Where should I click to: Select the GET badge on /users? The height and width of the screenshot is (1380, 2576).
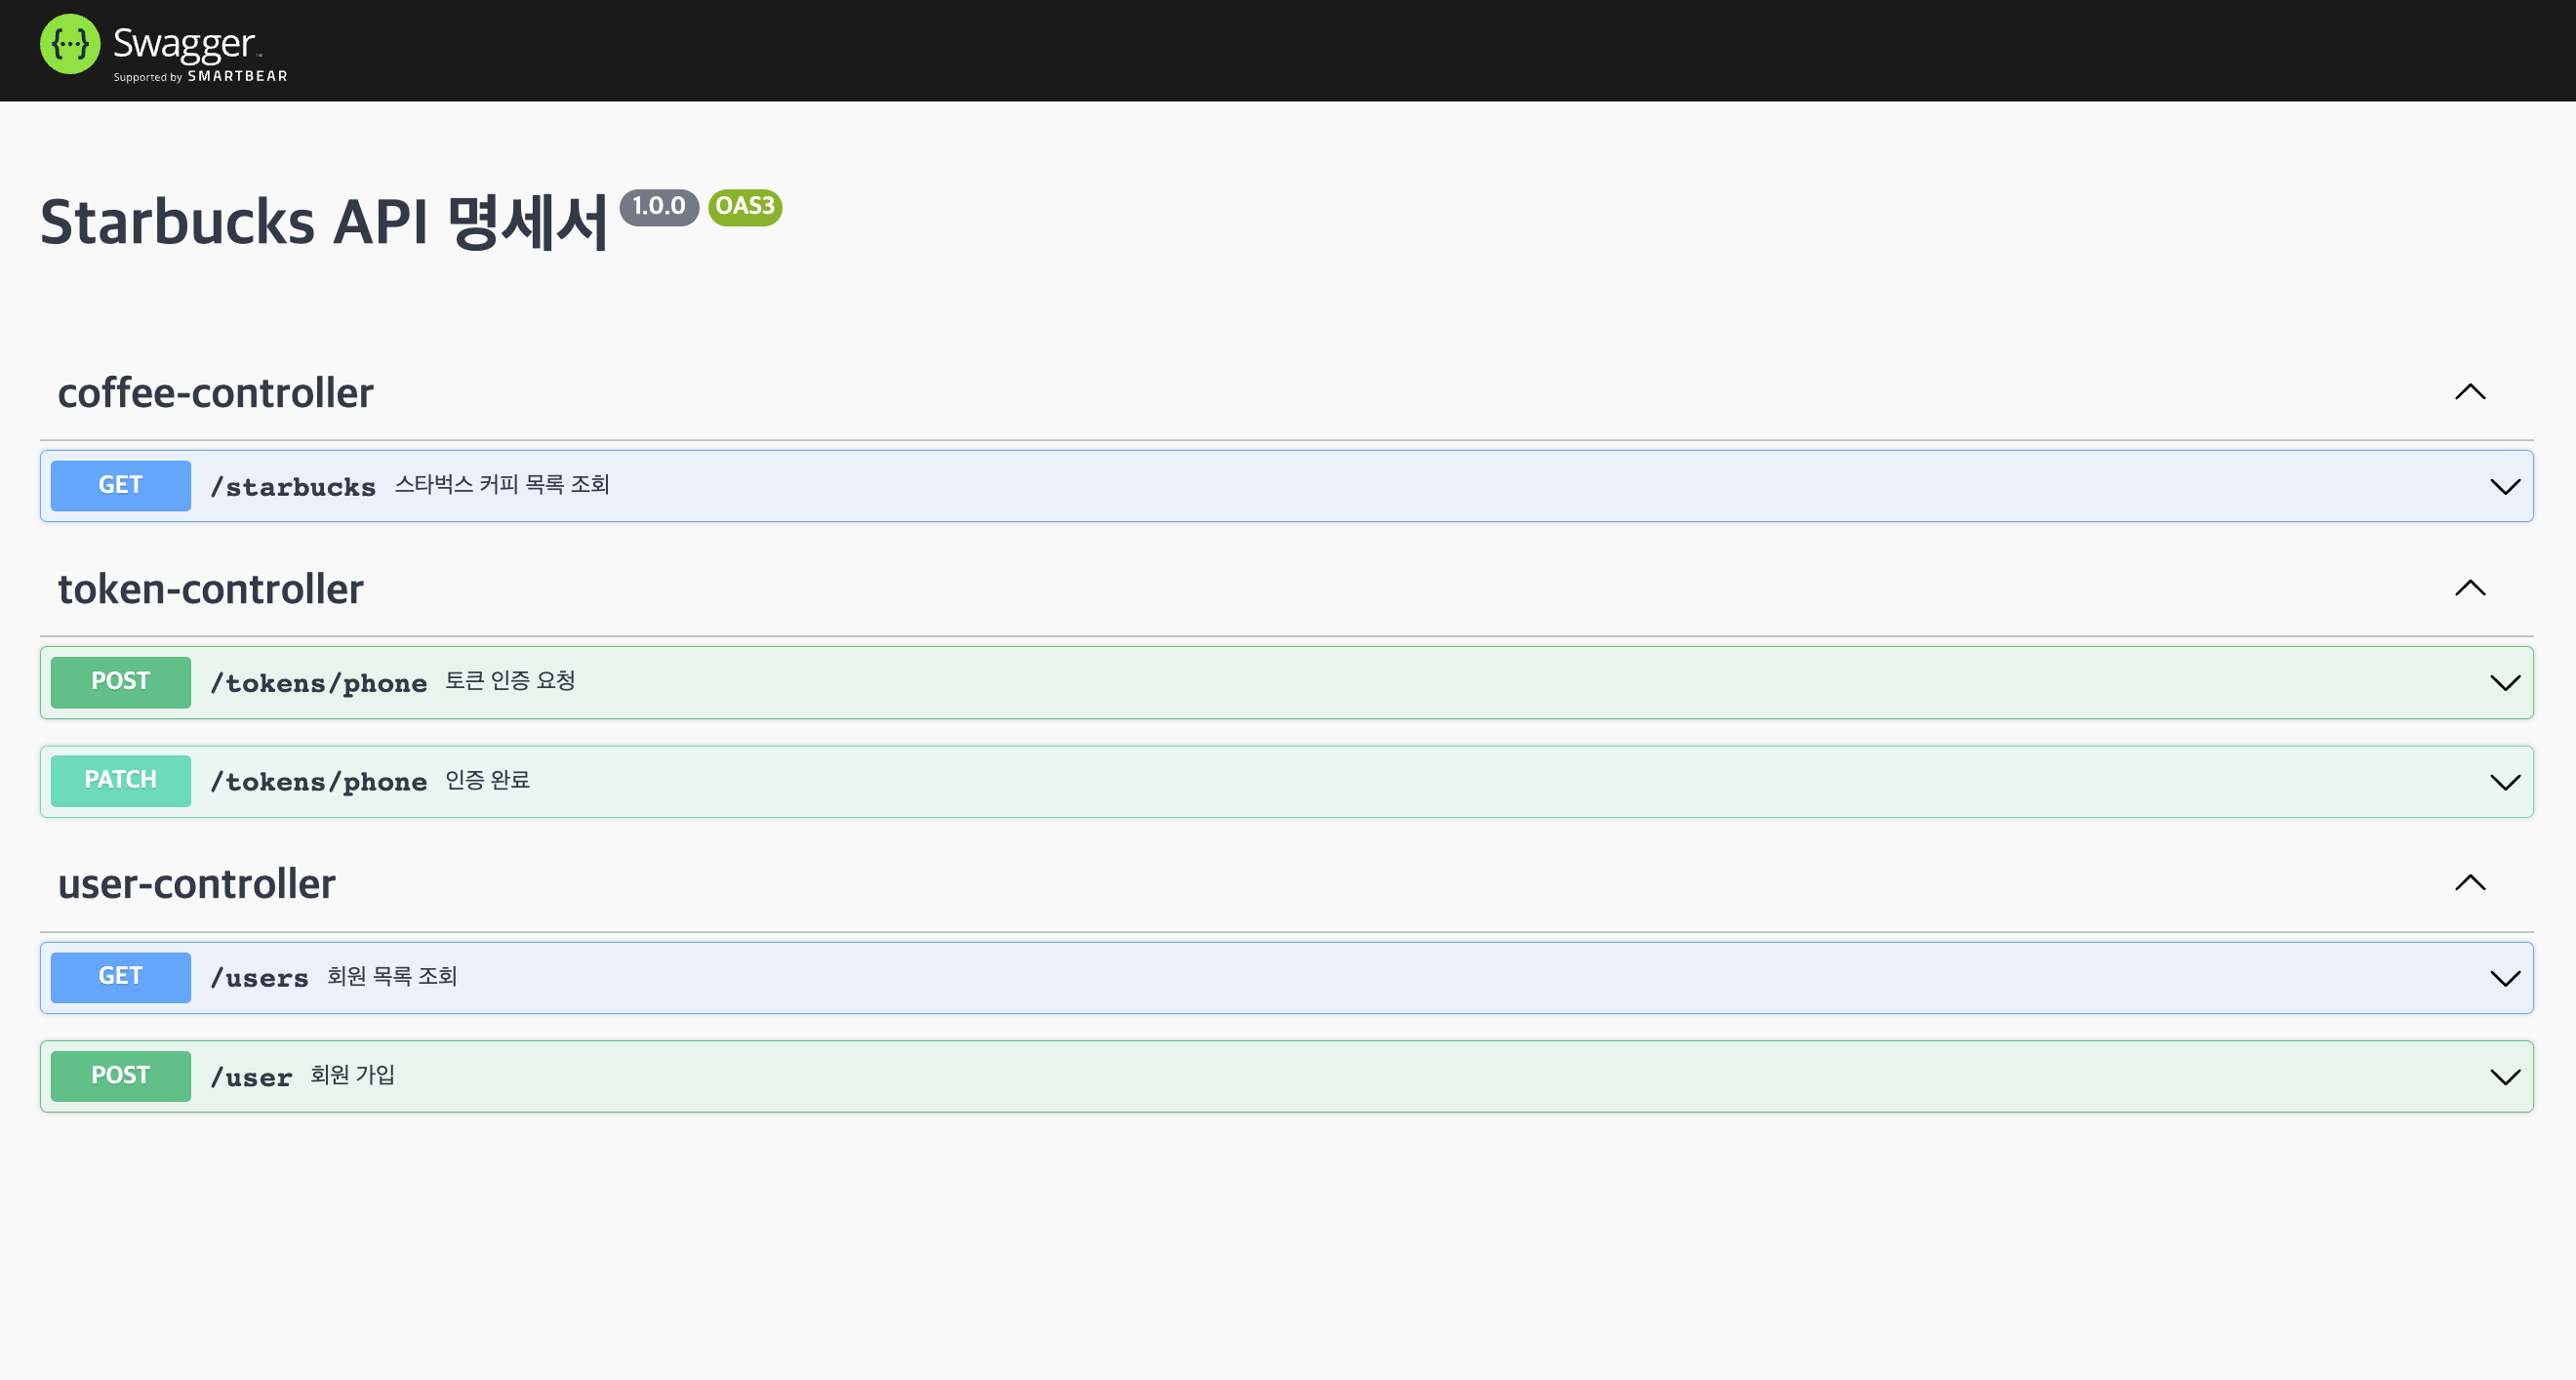120,976
